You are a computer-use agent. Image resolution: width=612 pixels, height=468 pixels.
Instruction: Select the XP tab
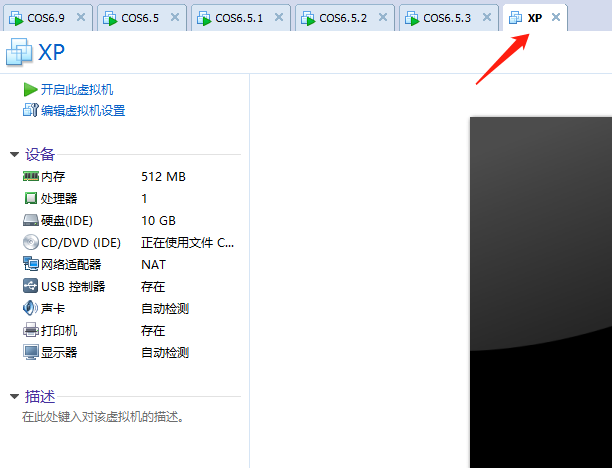[534, 18]
